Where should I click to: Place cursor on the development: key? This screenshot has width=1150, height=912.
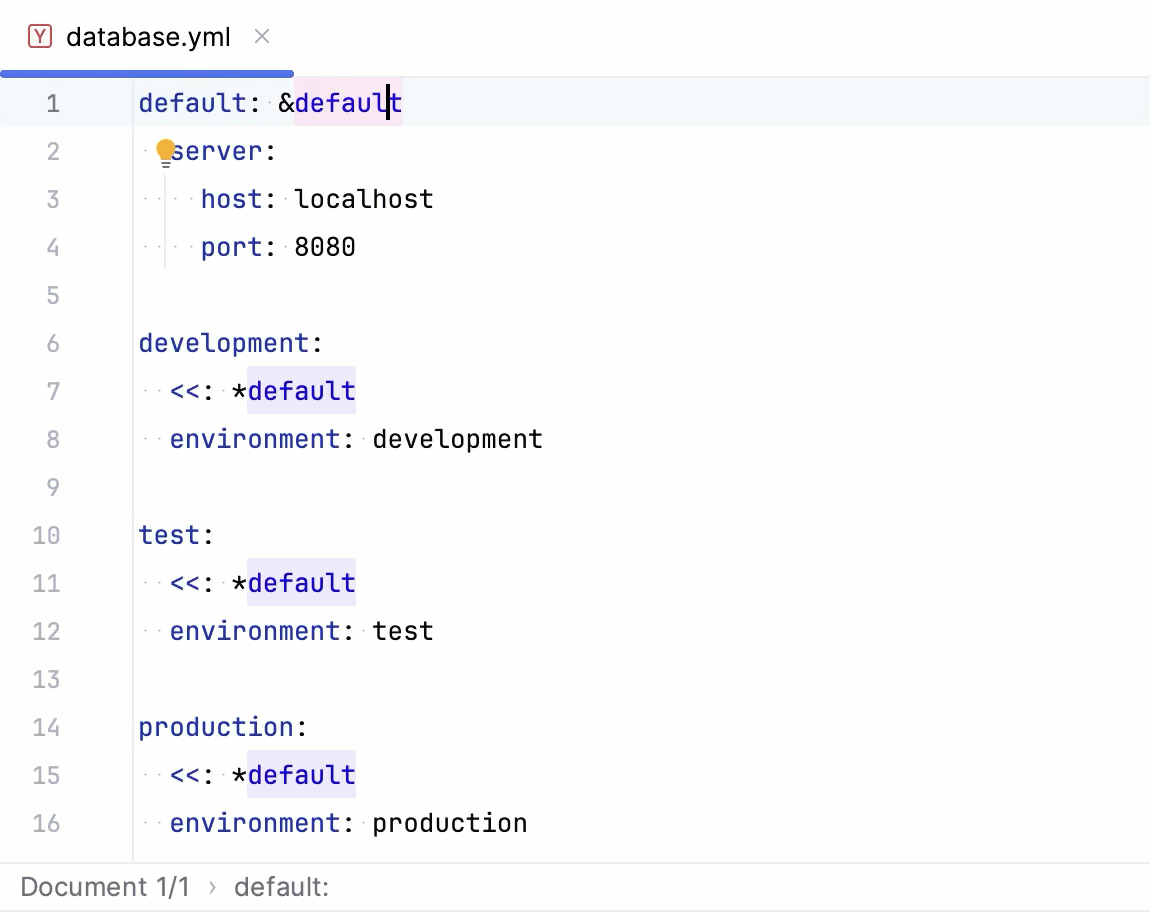pyautogui.click(x=224, y=343)
